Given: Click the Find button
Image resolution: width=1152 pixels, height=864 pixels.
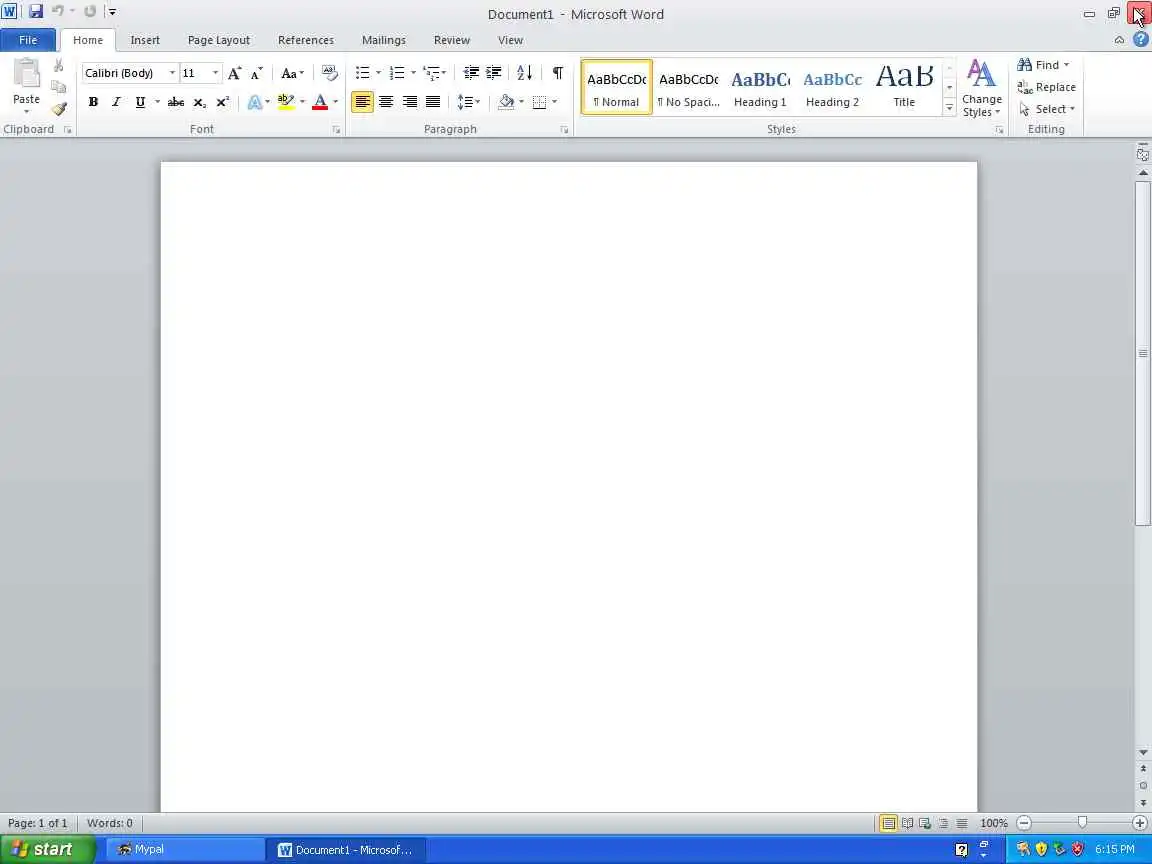Looking at the screenshot, I should (x=1043, y=65).
